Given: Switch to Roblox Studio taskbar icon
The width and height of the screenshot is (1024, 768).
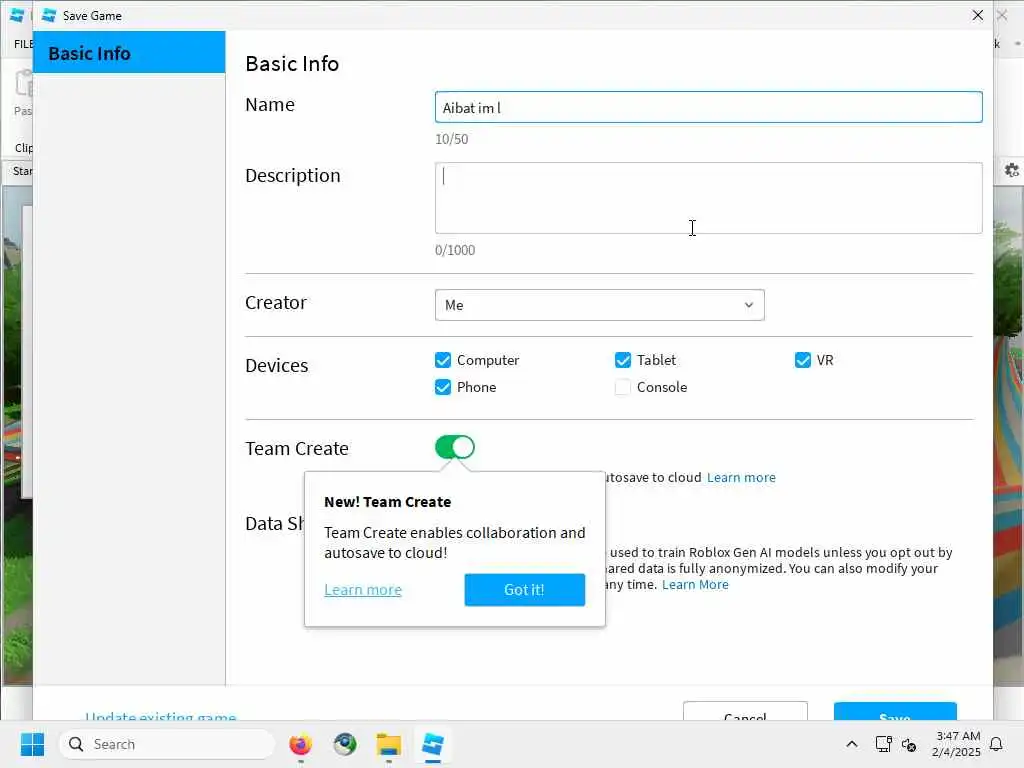Looking at the screenshot, I should click(x=433, y=744).
